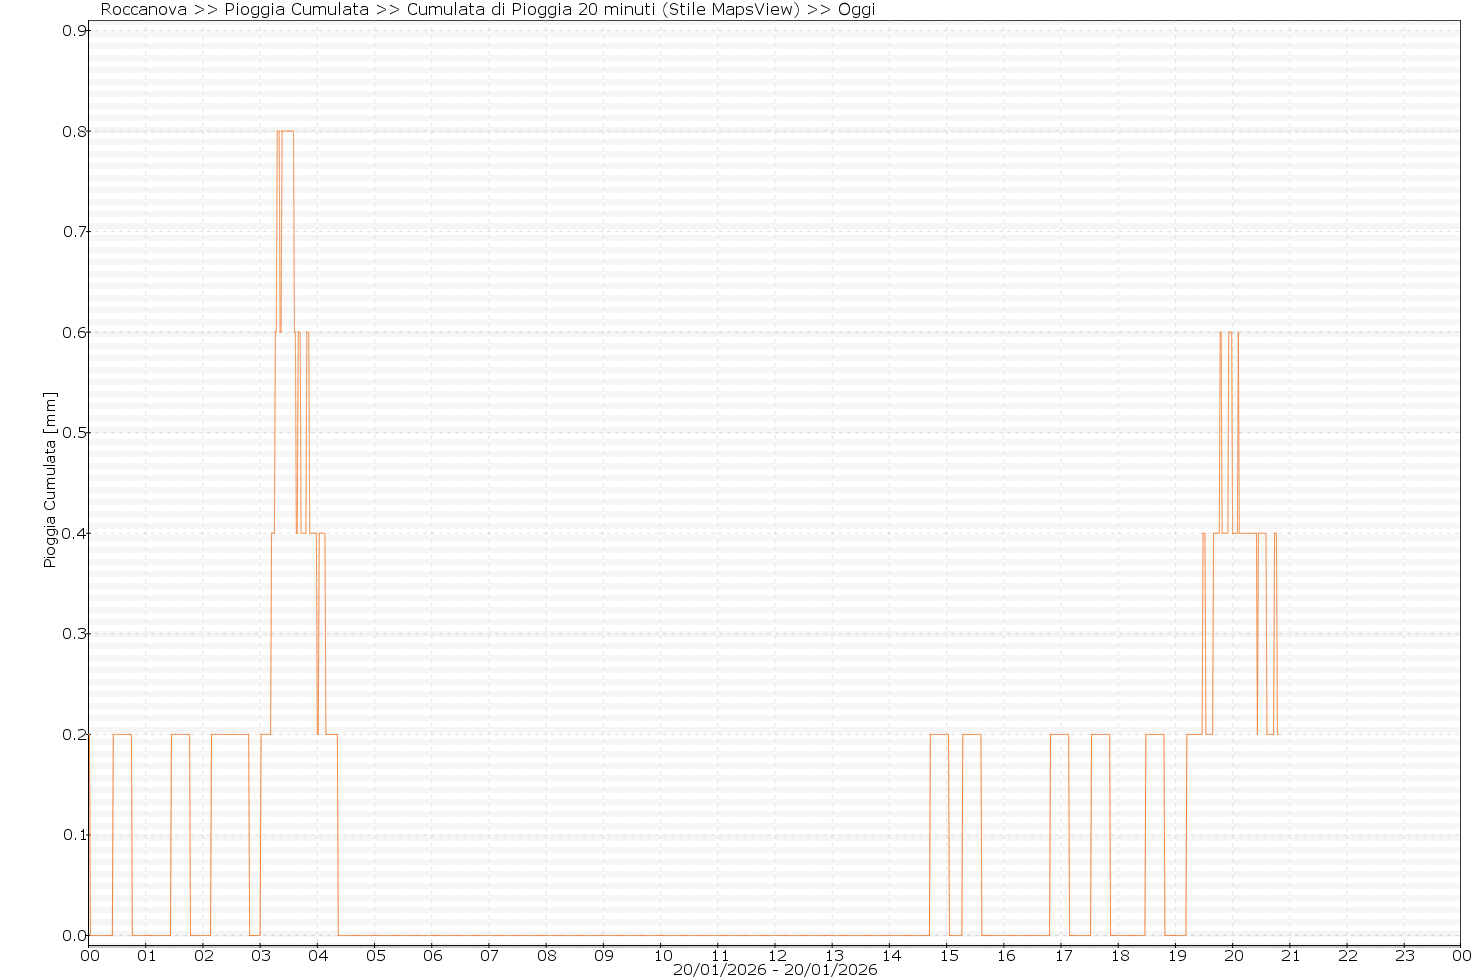Viewport: 1480px width, 980px height.
Task: Click the 0.2 mm plateau between 02 and 03 hours
Action: [x=230, y=734]
